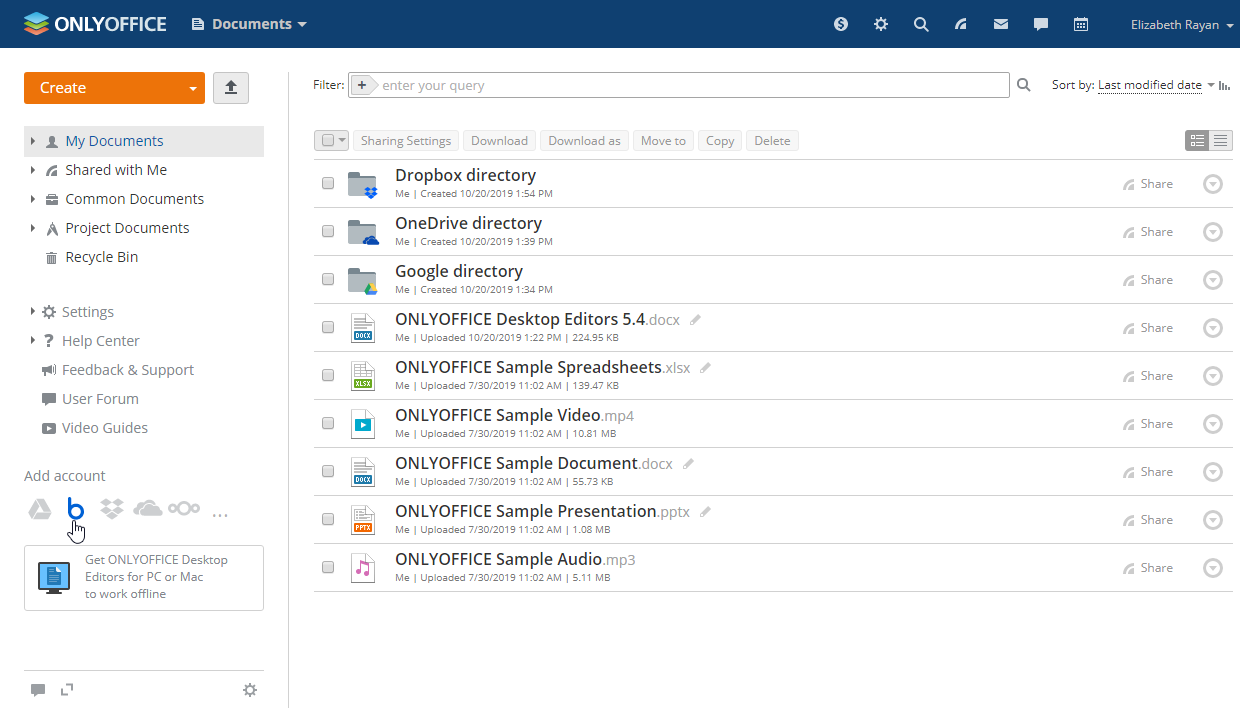Viewport: 1240px width, 708px height.
Task: Open portal settings gear in header
Action: coord(881,24)
